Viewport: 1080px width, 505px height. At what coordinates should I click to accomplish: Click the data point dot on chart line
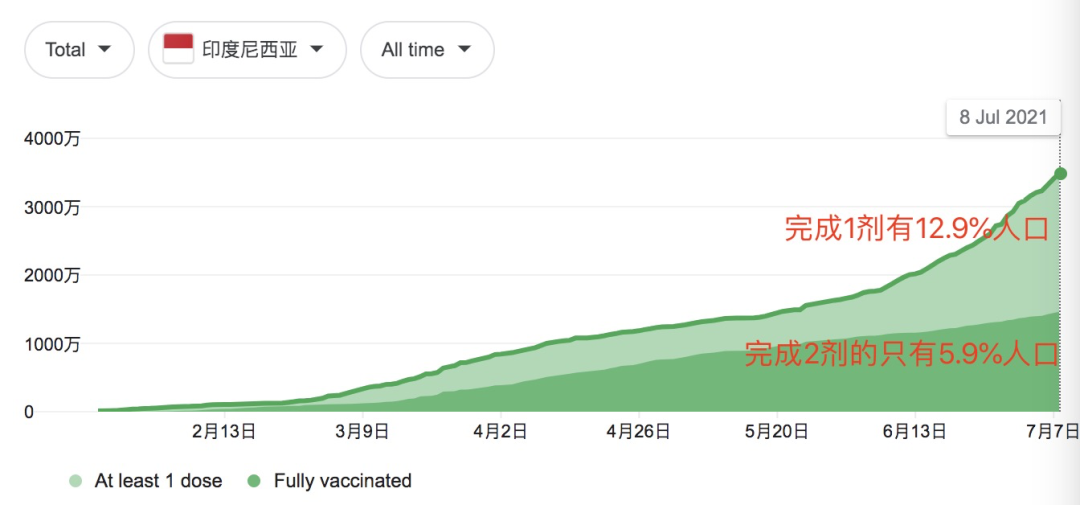click(1060, 174)
